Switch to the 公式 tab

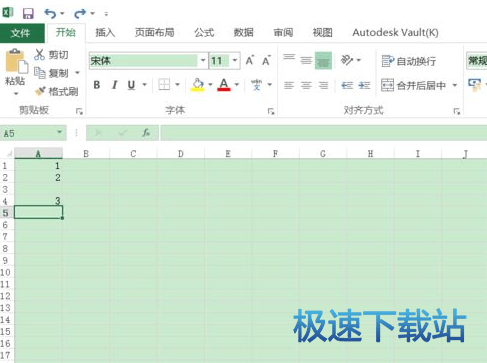click(x=204, y=33)
